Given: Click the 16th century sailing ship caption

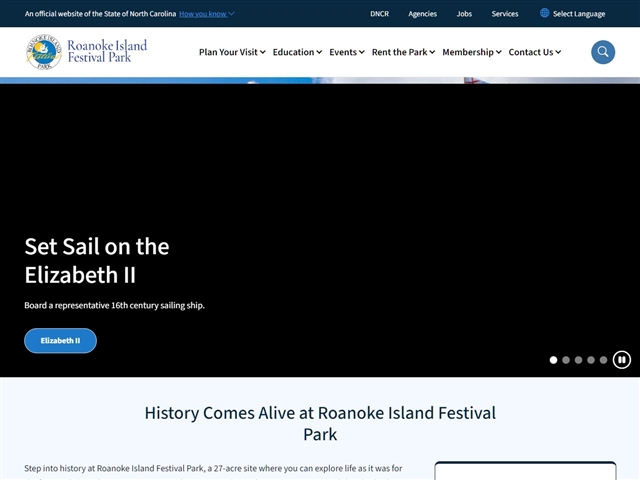Looking at the screenshot, I should coord(114,305).
